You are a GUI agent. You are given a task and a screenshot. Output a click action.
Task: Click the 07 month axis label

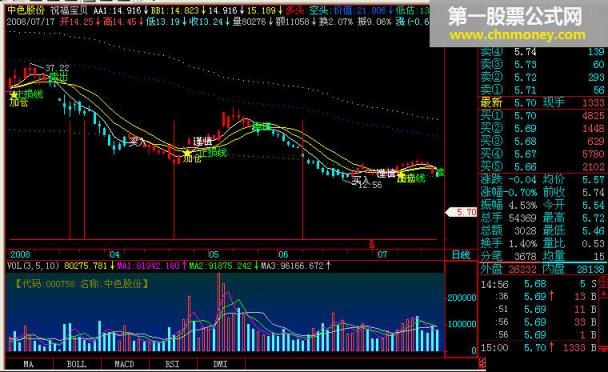pos(382,254)
